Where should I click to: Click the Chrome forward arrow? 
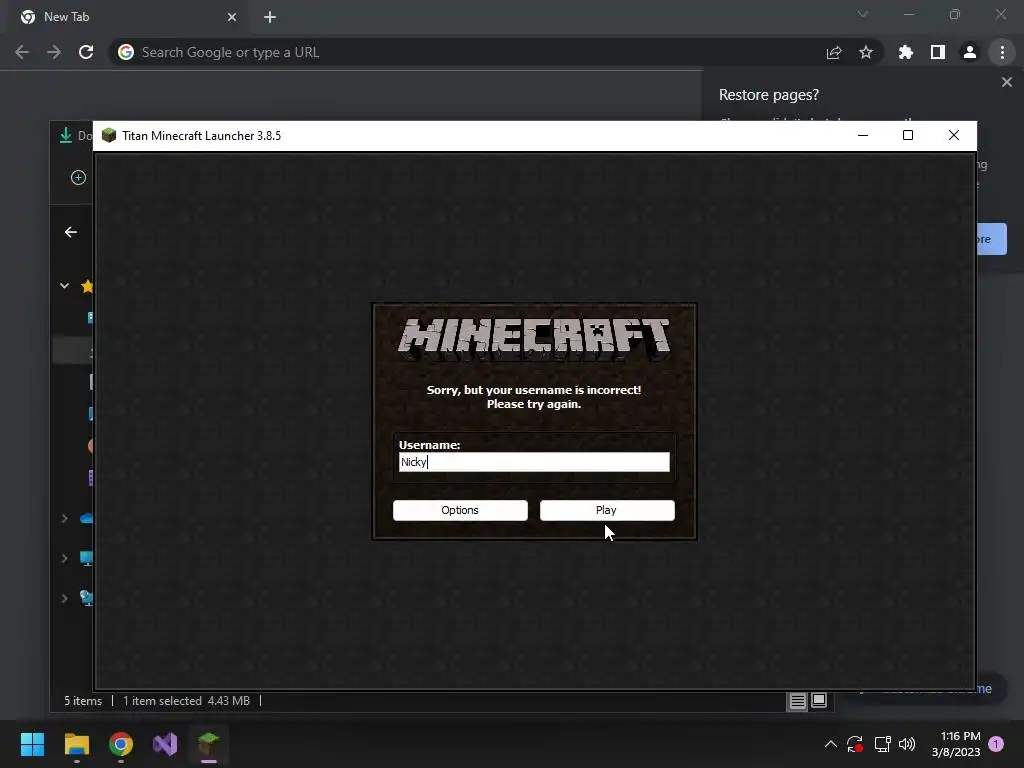(54, 52)
